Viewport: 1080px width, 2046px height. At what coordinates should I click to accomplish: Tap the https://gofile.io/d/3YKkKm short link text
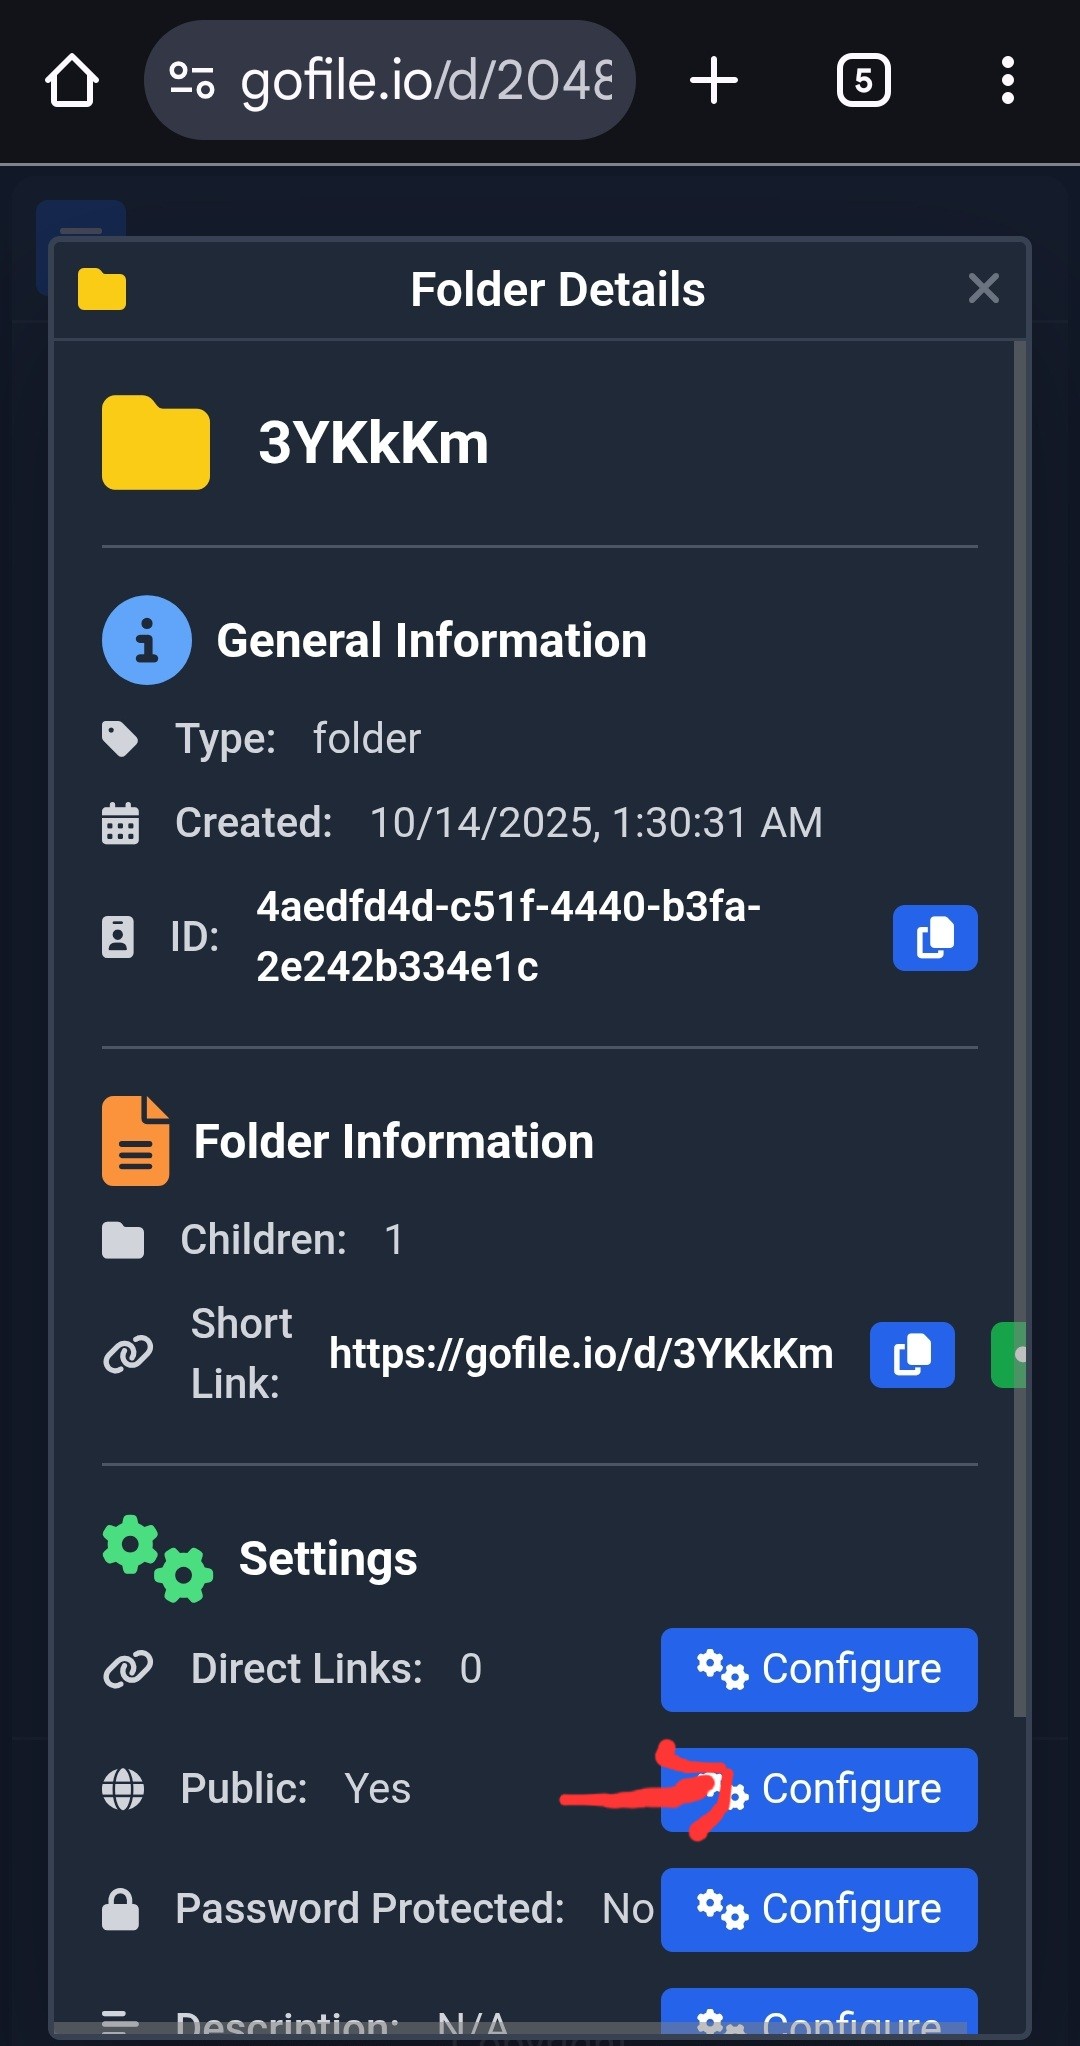click(x=580, y=1354)
